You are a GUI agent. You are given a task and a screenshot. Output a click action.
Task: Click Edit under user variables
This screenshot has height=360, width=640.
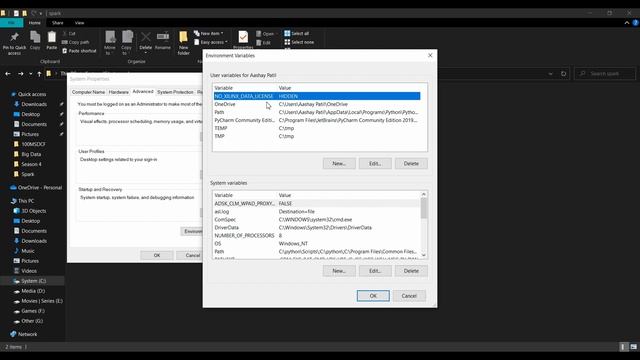pyautogui.click(x=375, y=164)
